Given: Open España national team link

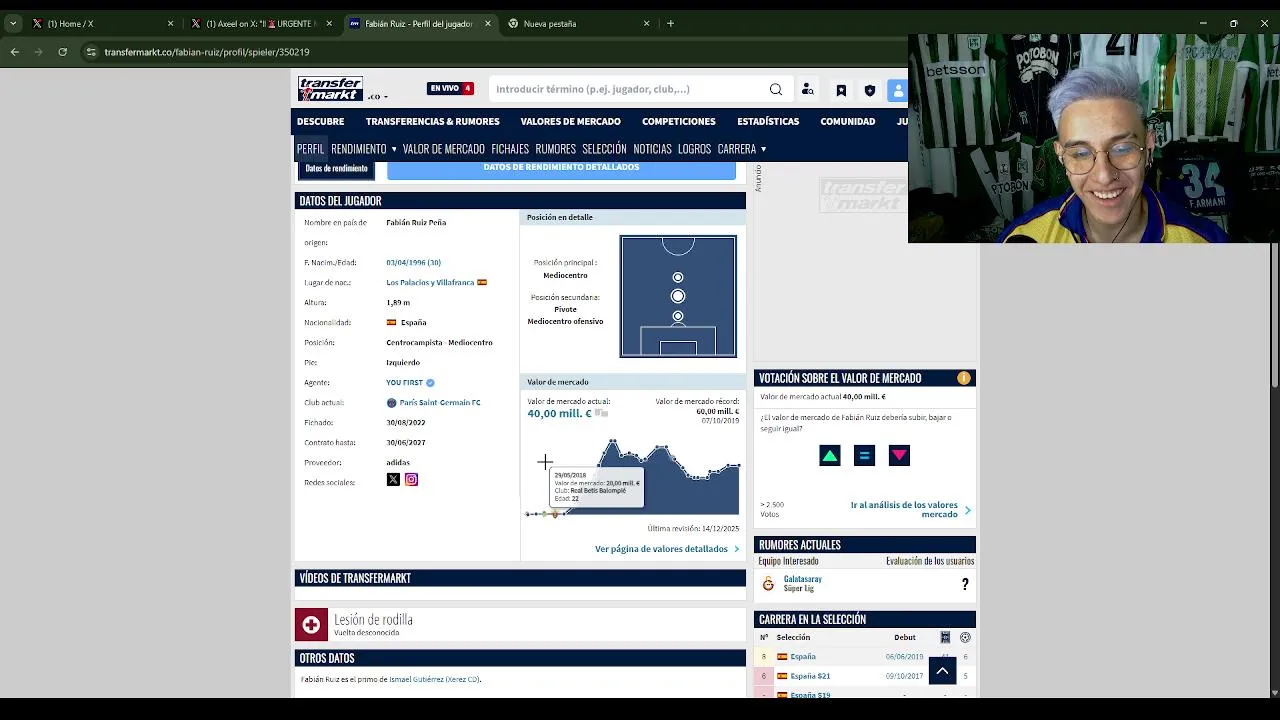Looking at the screenshot, I should click(803, 657).
